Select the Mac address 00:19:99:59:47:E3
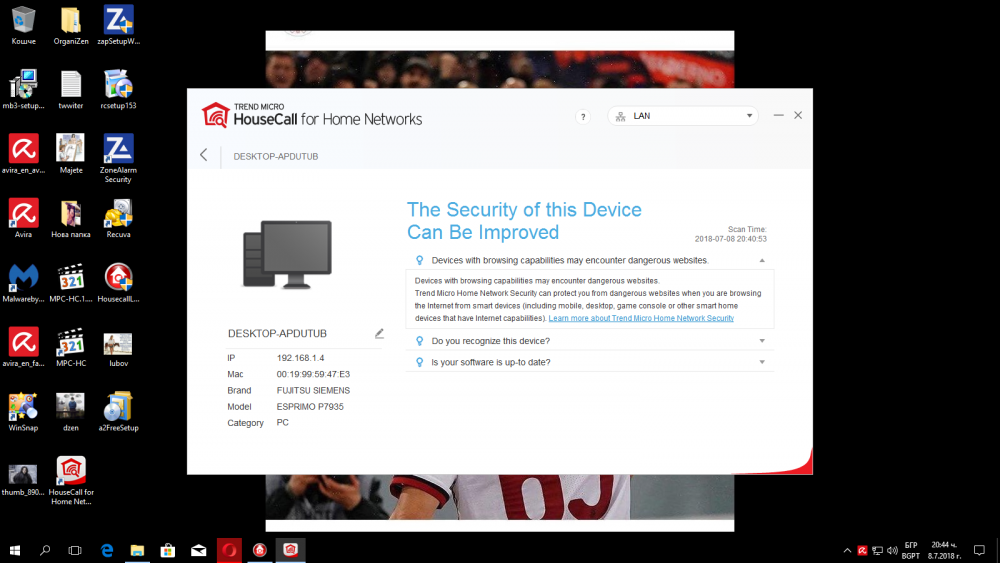The image size is (1000, 563). click(313, 374)
